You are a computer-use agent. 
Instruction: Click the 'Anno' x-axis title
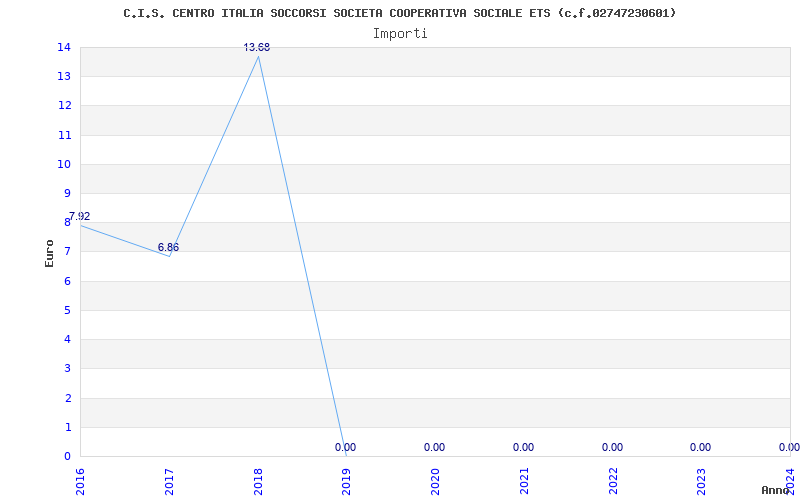[x=775, y=490]
